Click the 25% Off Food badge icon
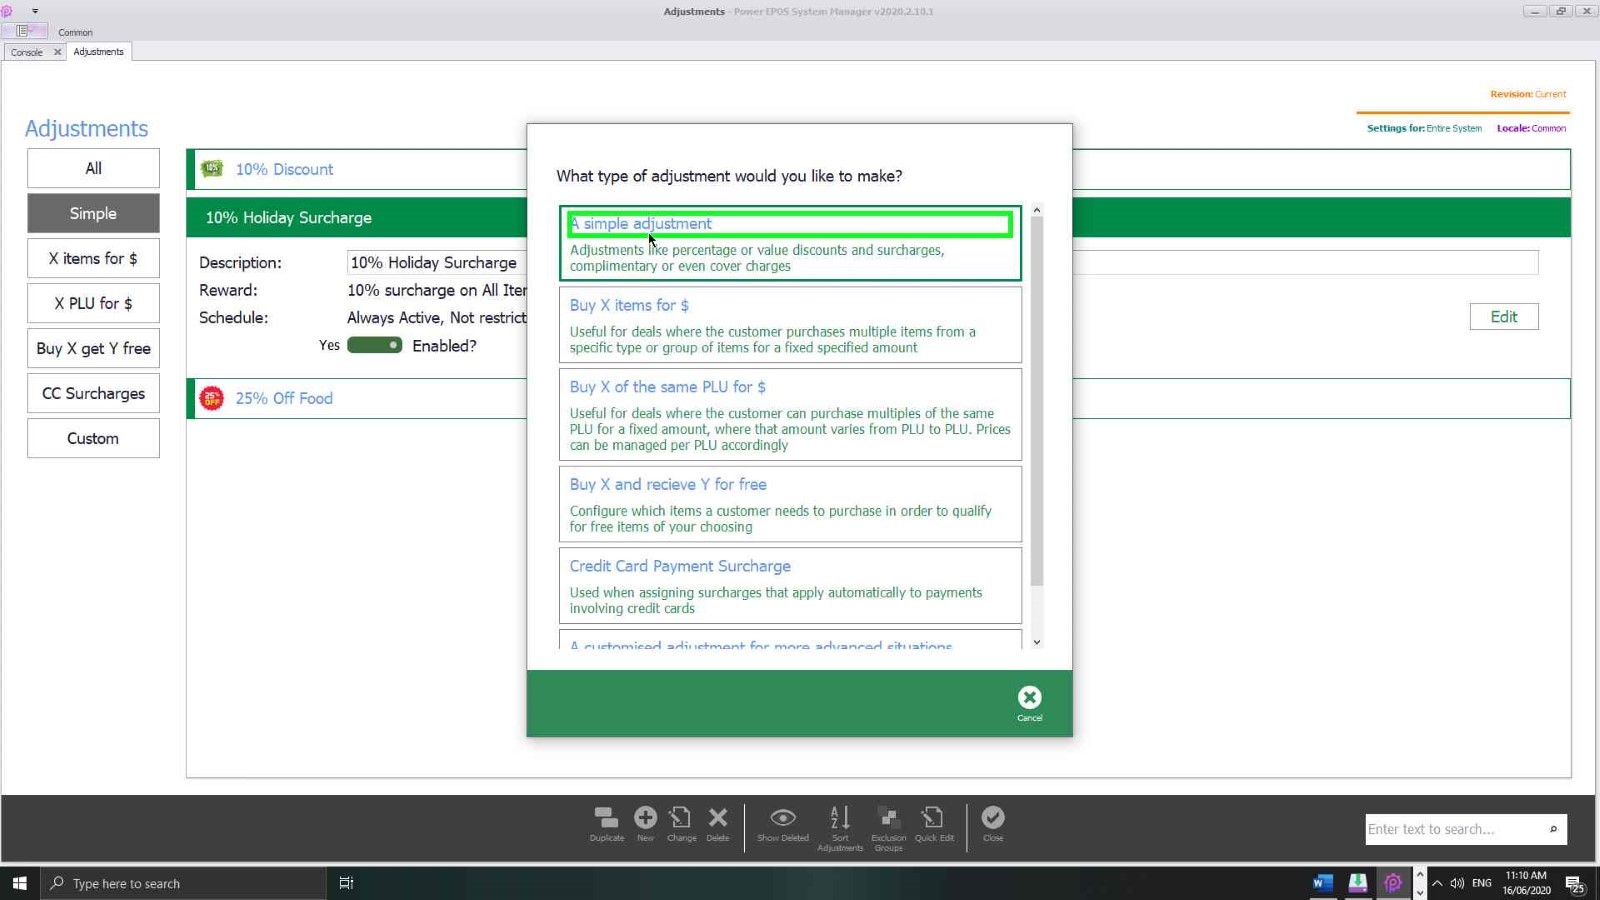Screen dimensions: 1600x900 212,398
